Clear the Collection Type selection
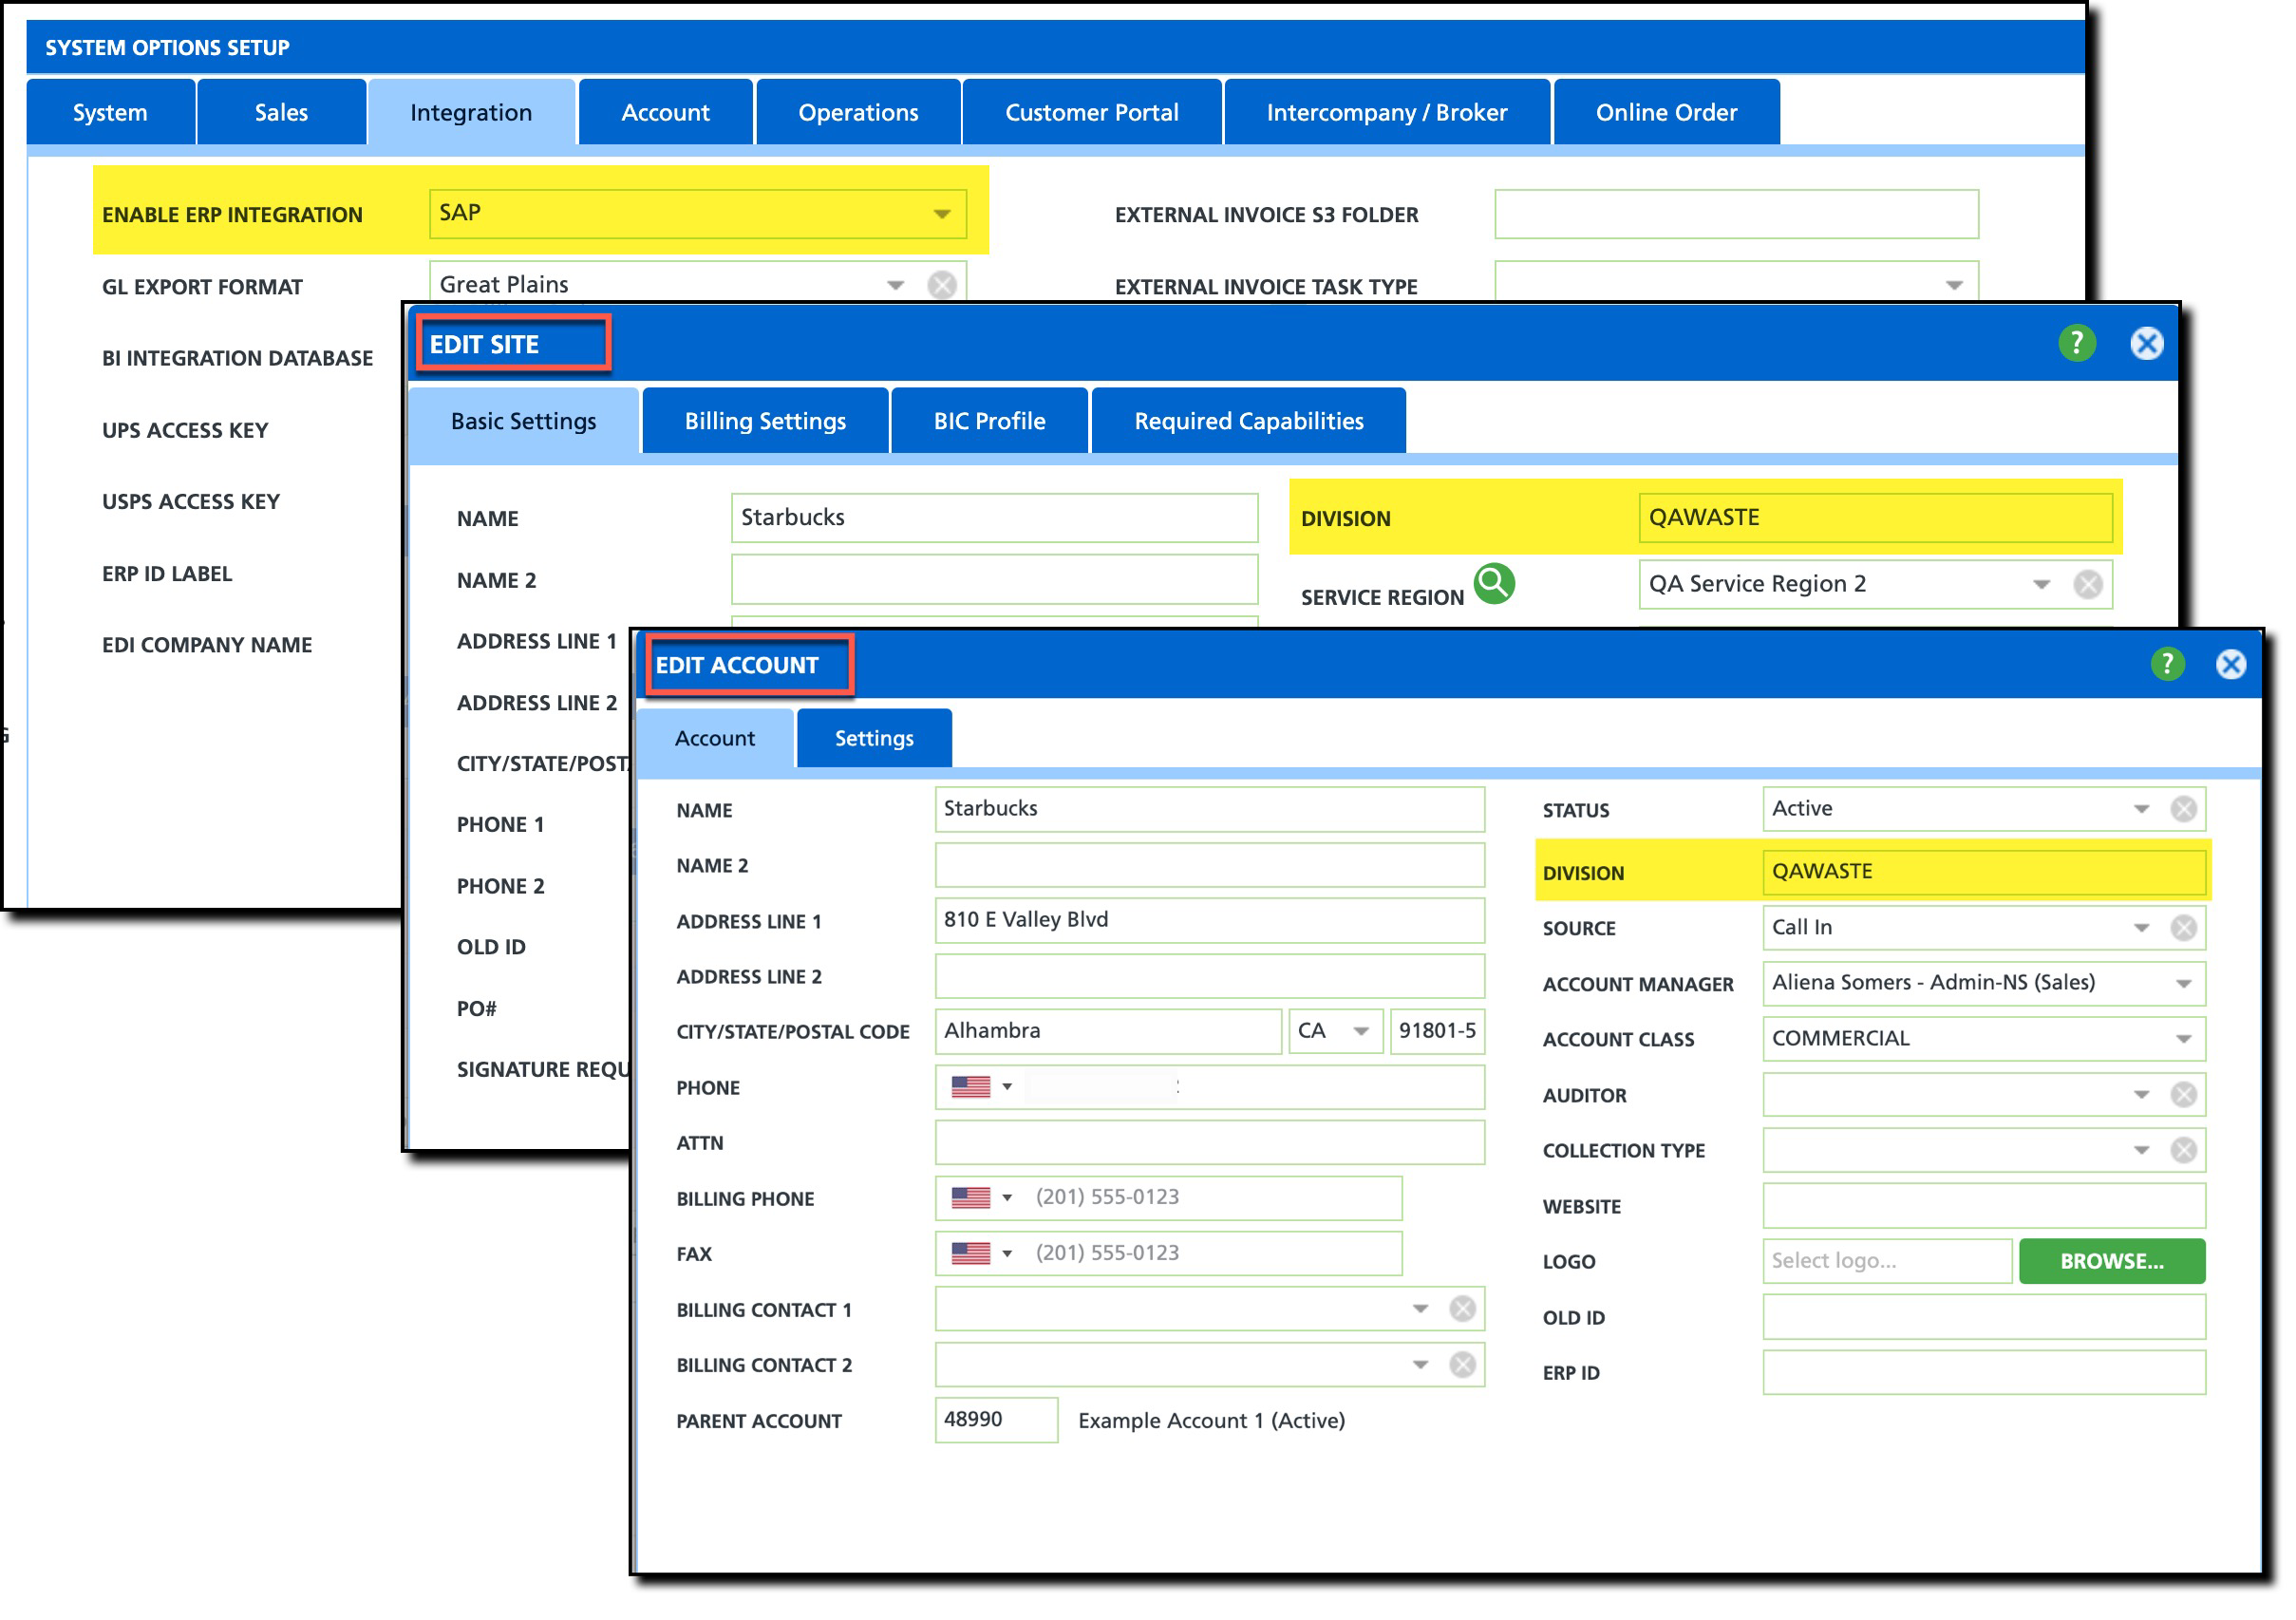Viewport: 2296px width, 1620px height. 2184,1152
